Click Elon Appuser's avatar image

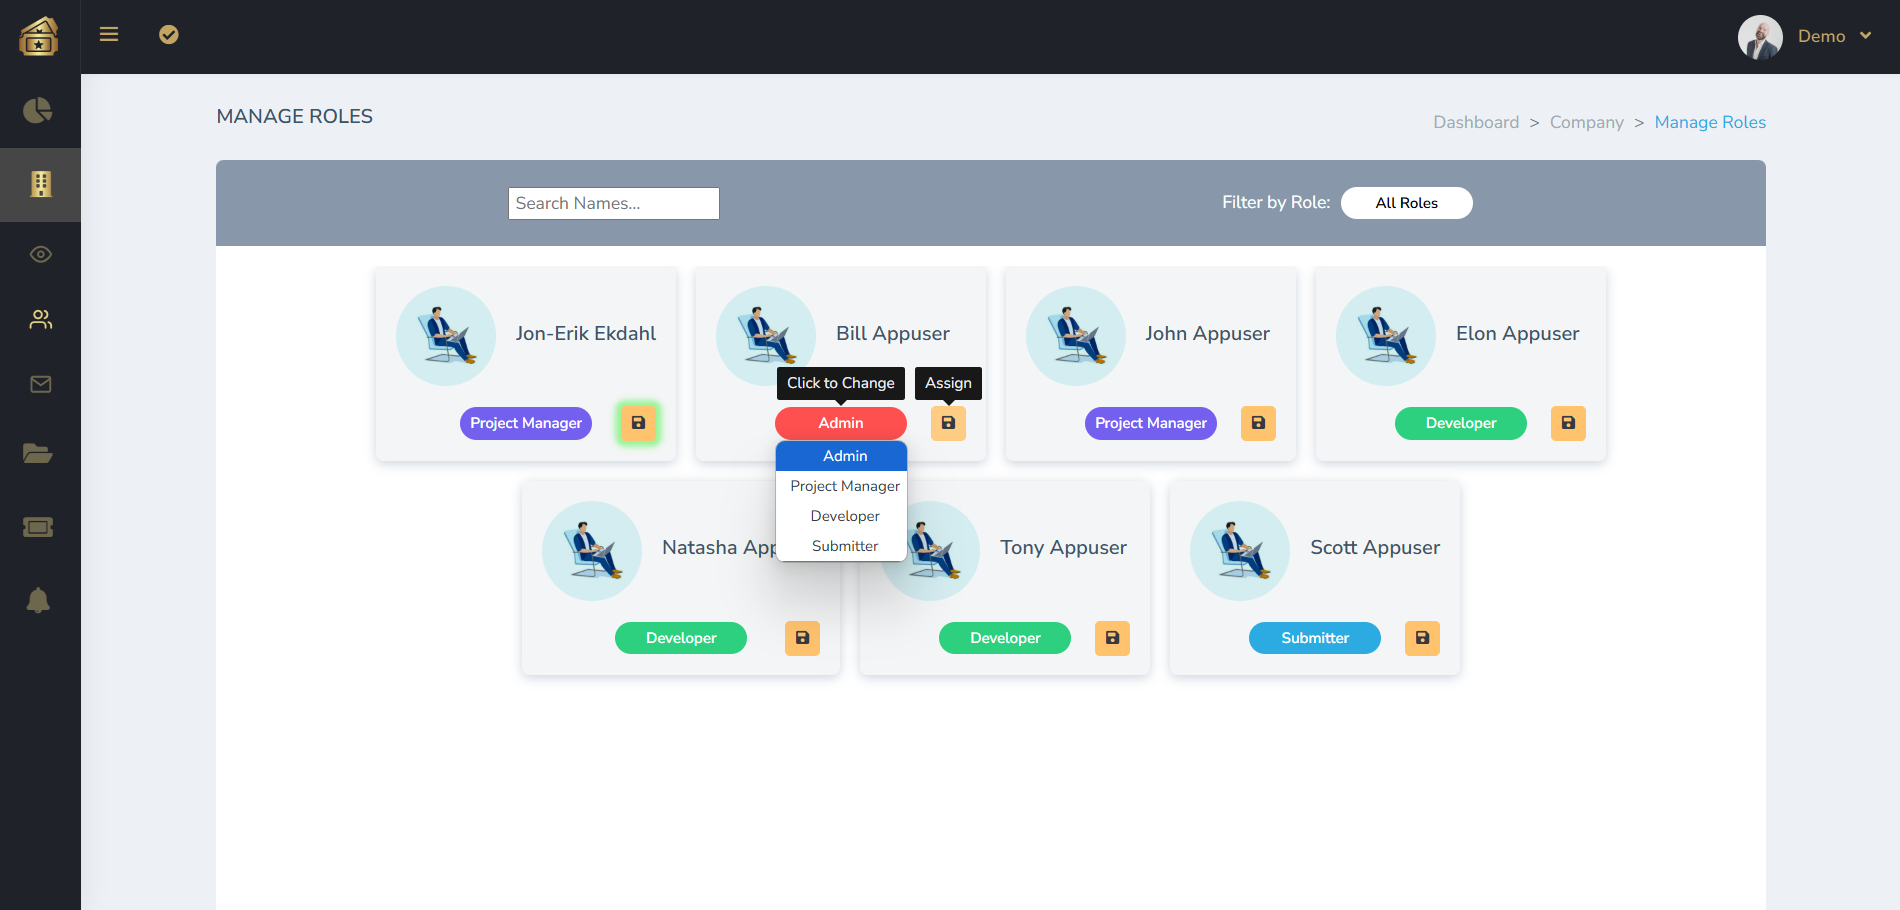tap(1386, 336)
